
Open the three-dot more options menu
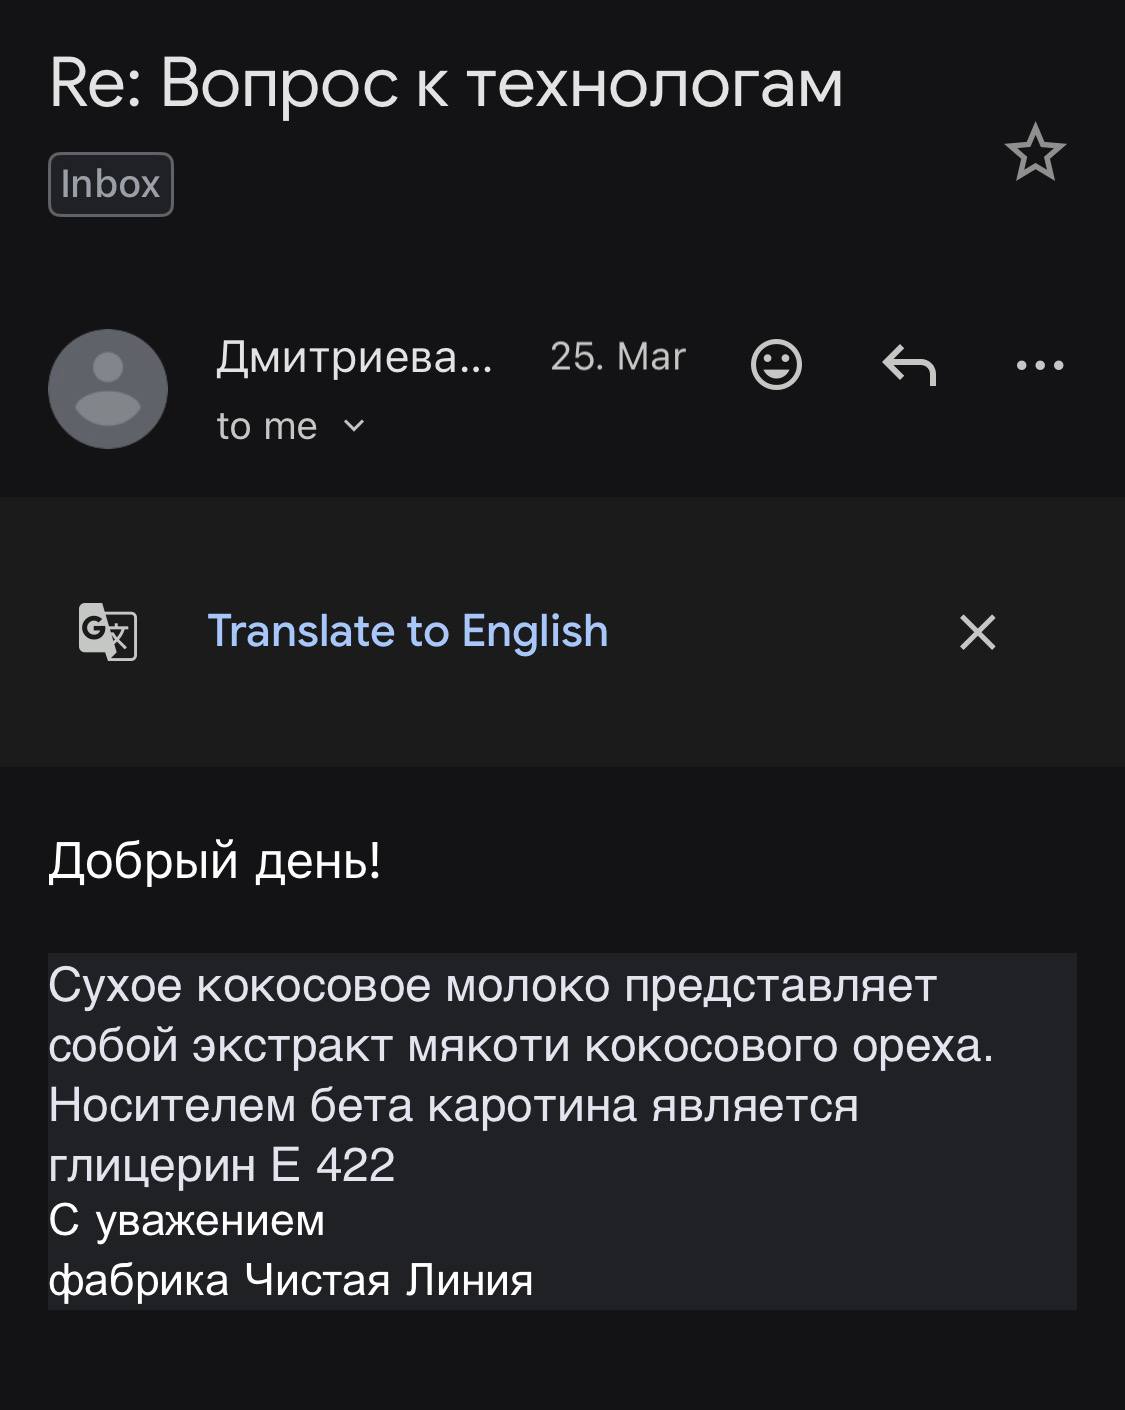1040,365
